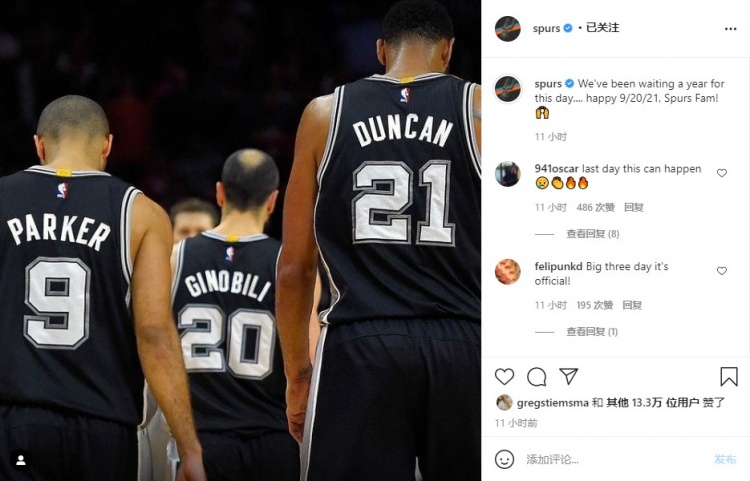Show tagged people icon on photo
Viewport: 750px width, 481px height.
pyautogui.click(x=21, y=460)
